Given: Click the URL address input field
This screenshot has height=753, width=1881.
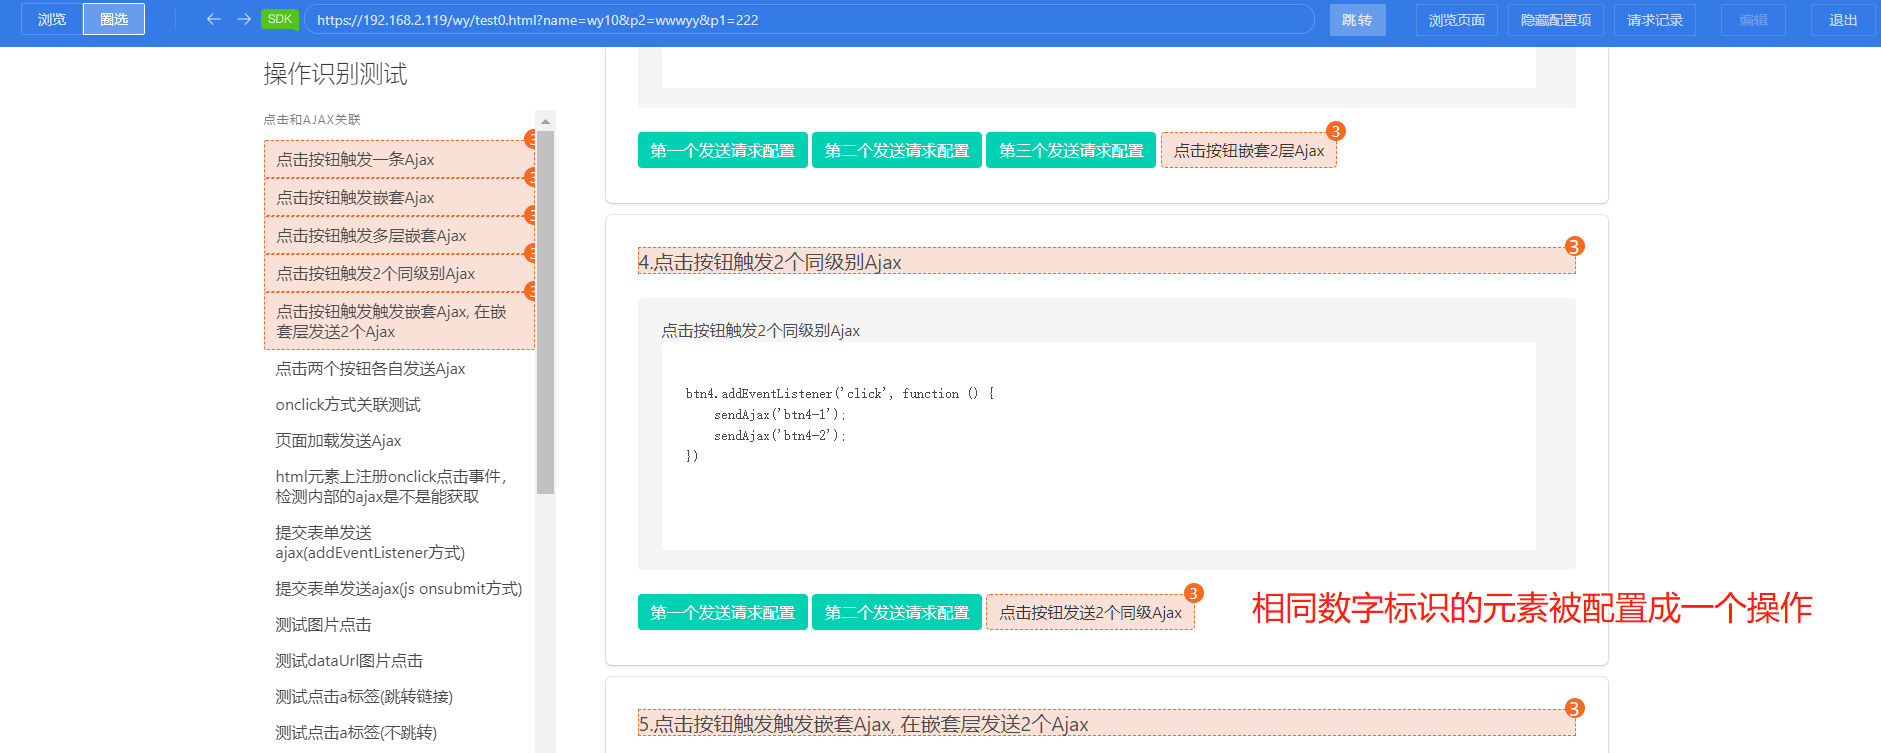Looking at the screenshot, I should [809, 19].
